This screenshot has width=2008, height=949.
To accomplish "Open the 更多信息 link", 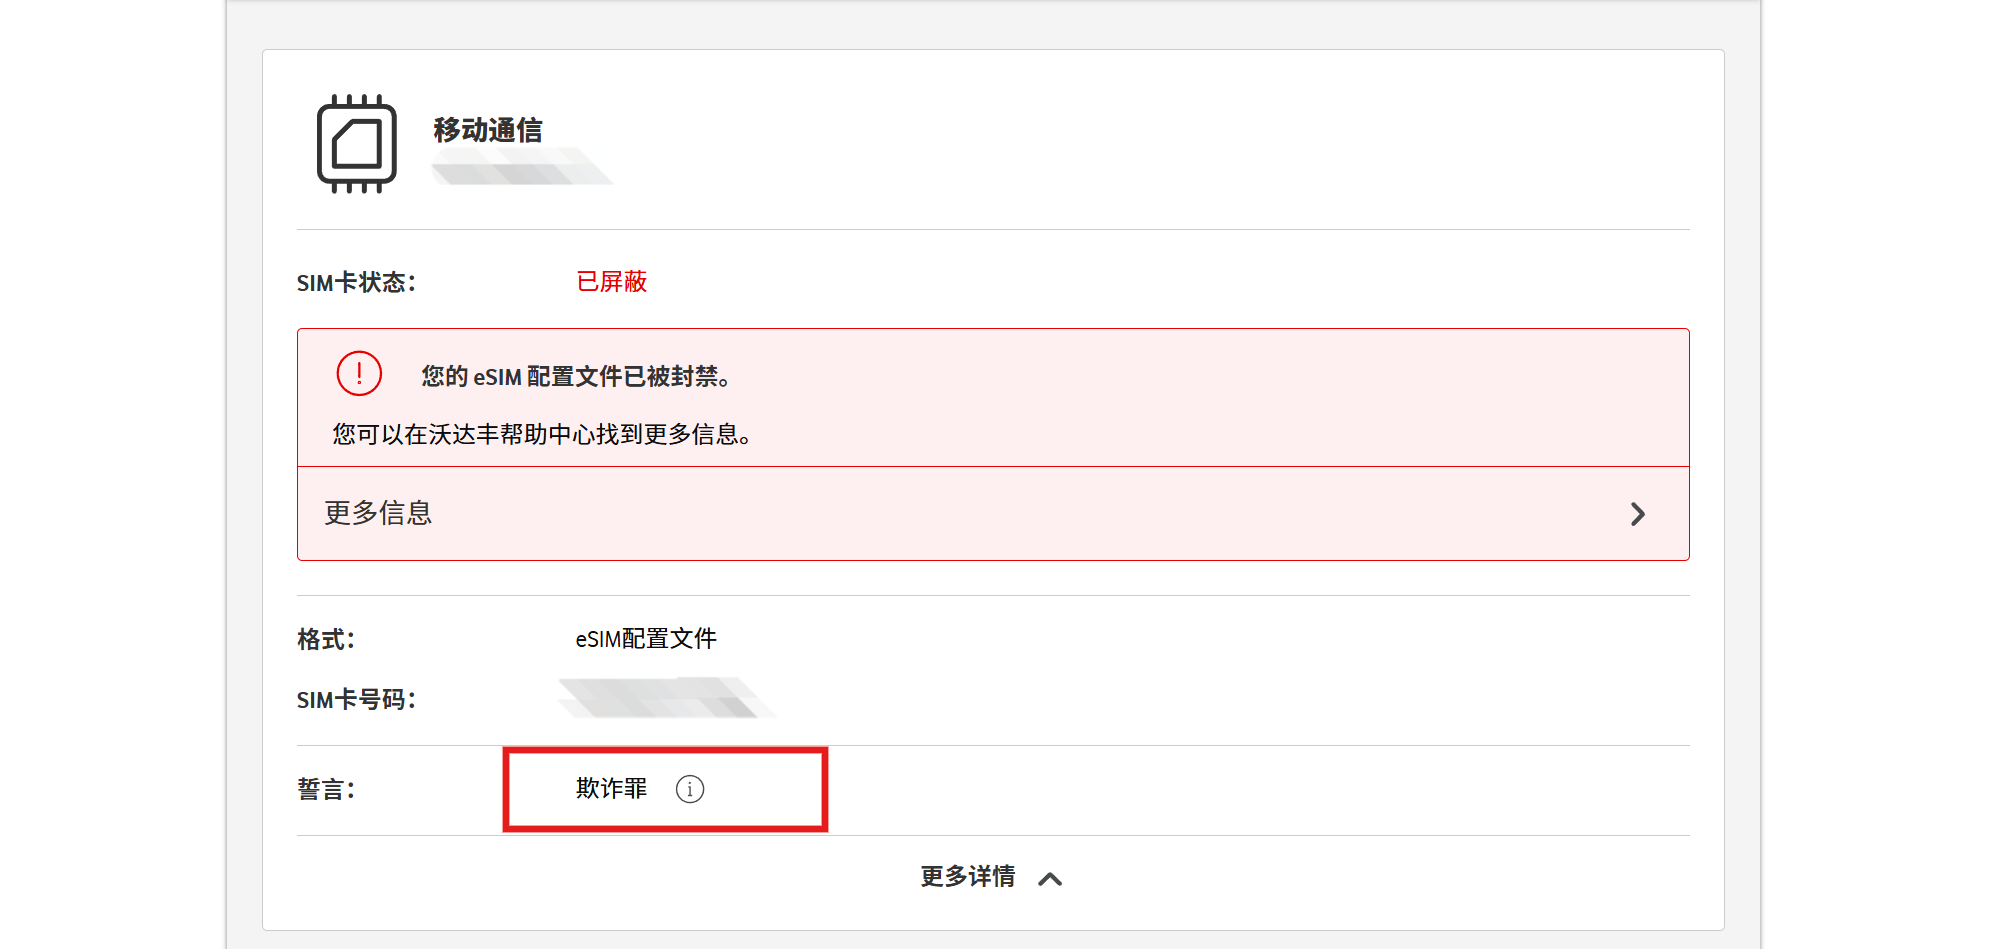I will click(376, 514).
